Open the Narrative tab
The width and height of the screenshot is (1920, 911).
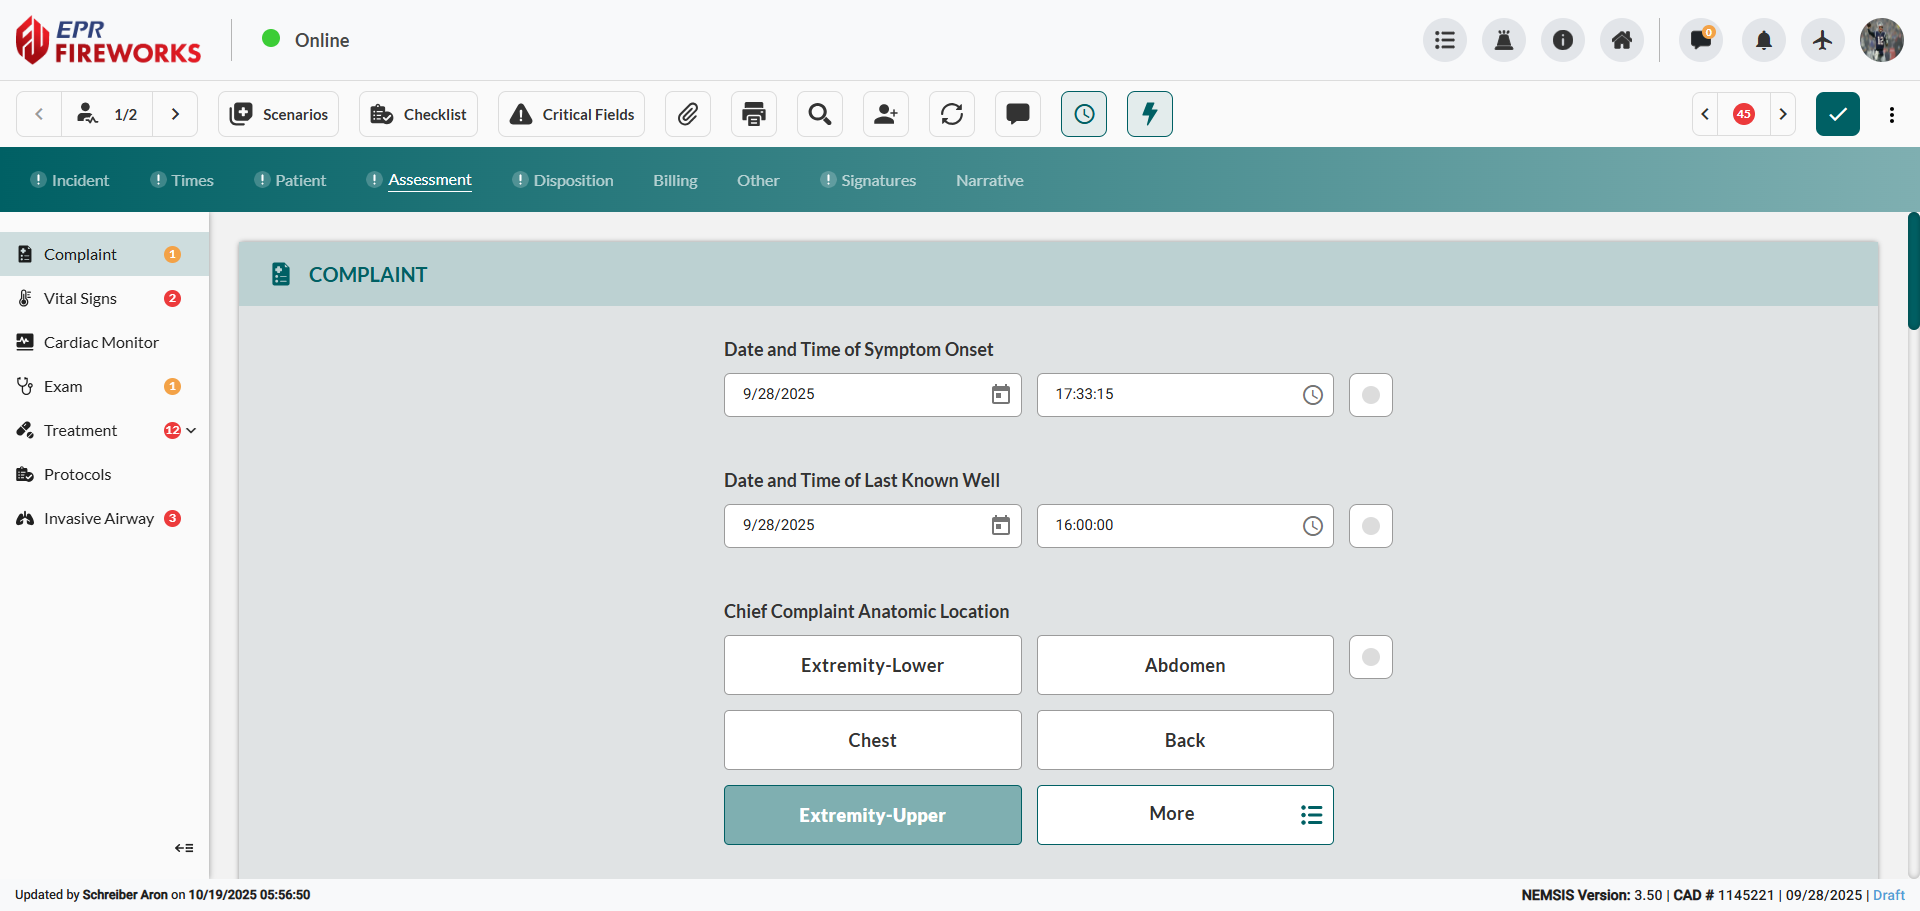point(989,181)
